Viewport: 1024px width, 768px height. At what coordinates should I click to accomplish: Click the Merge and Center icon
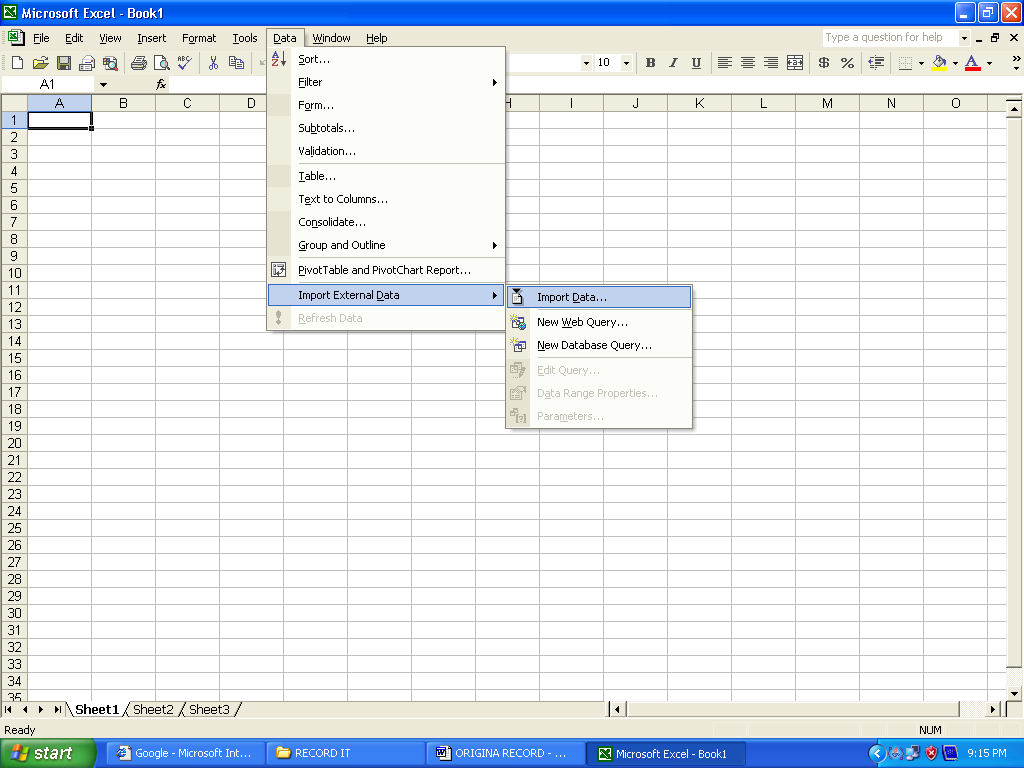click(795, 63)
